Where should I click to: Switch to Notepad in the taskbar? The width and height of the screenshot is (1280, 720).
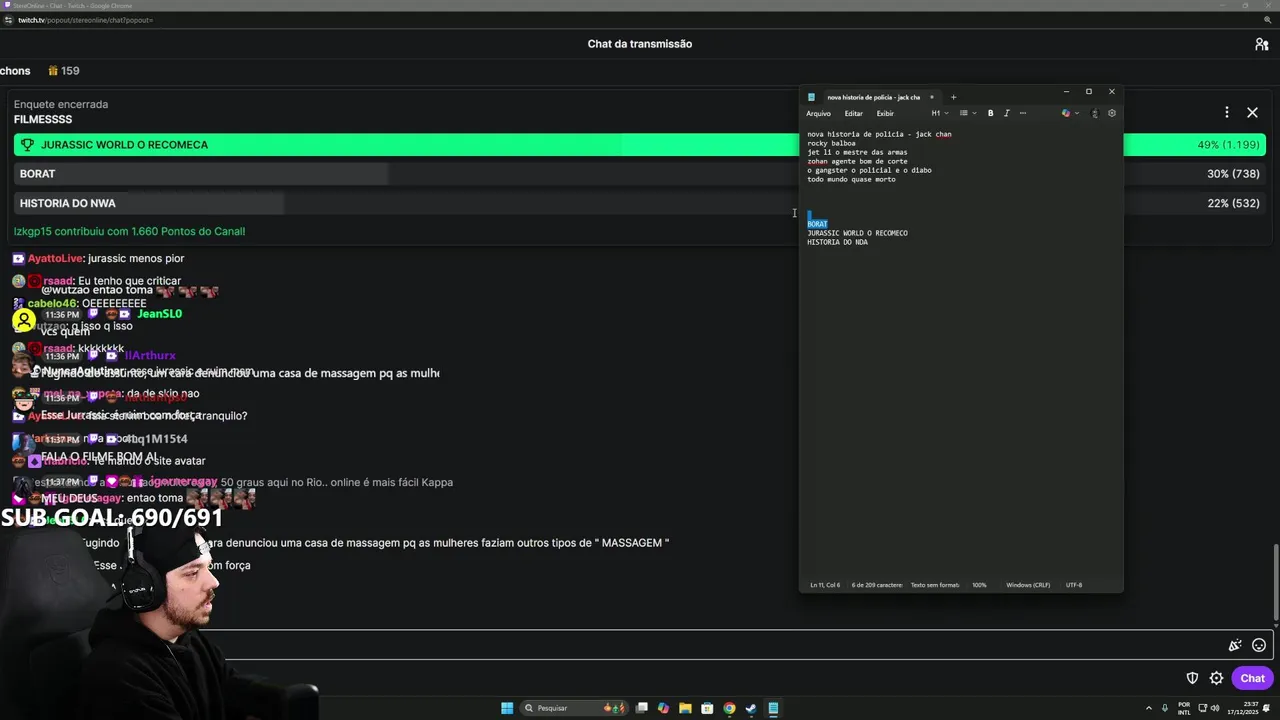(x=773, y=708)
